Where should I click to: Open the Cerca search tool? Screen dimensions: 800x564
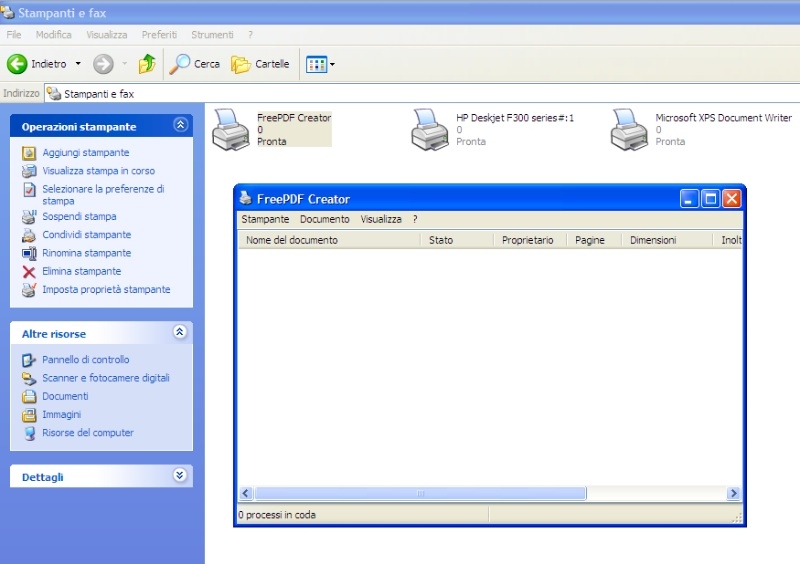click(195, 64)
